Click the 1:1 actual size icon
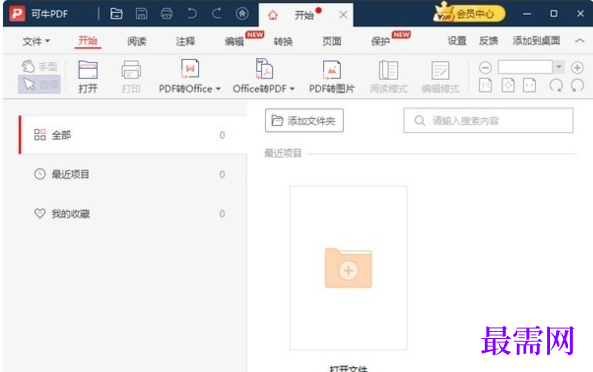The height and width of the screenshot is (372, 593). (x=485, y=85)
